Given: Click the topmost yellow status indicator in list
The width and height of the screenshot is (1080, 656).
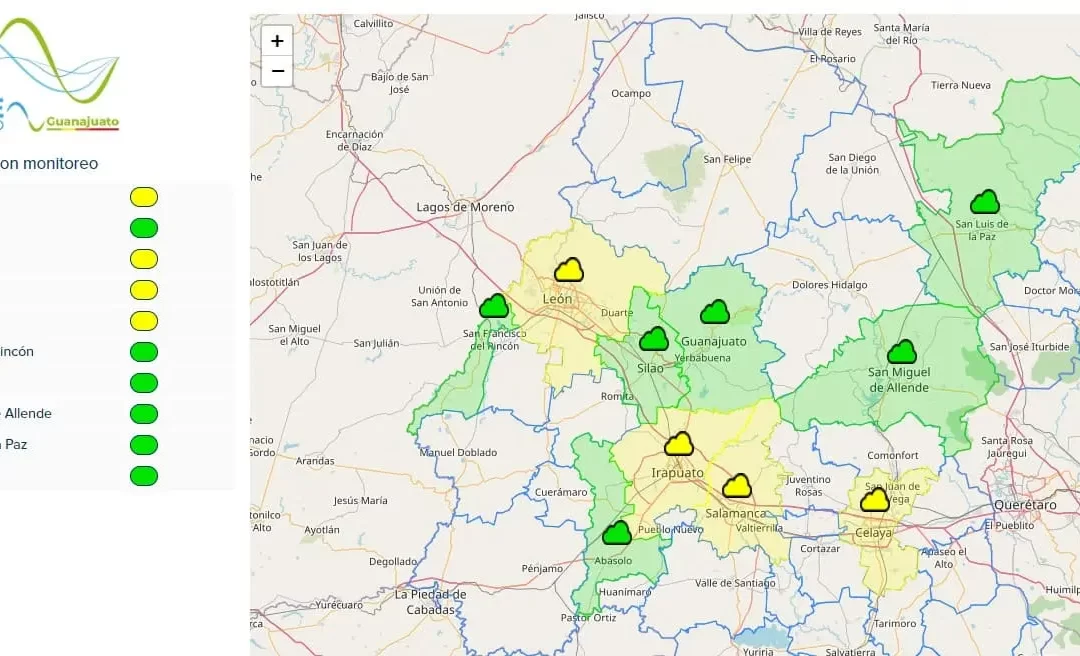Looking at the screenshot, I should (x=144, y=197).
